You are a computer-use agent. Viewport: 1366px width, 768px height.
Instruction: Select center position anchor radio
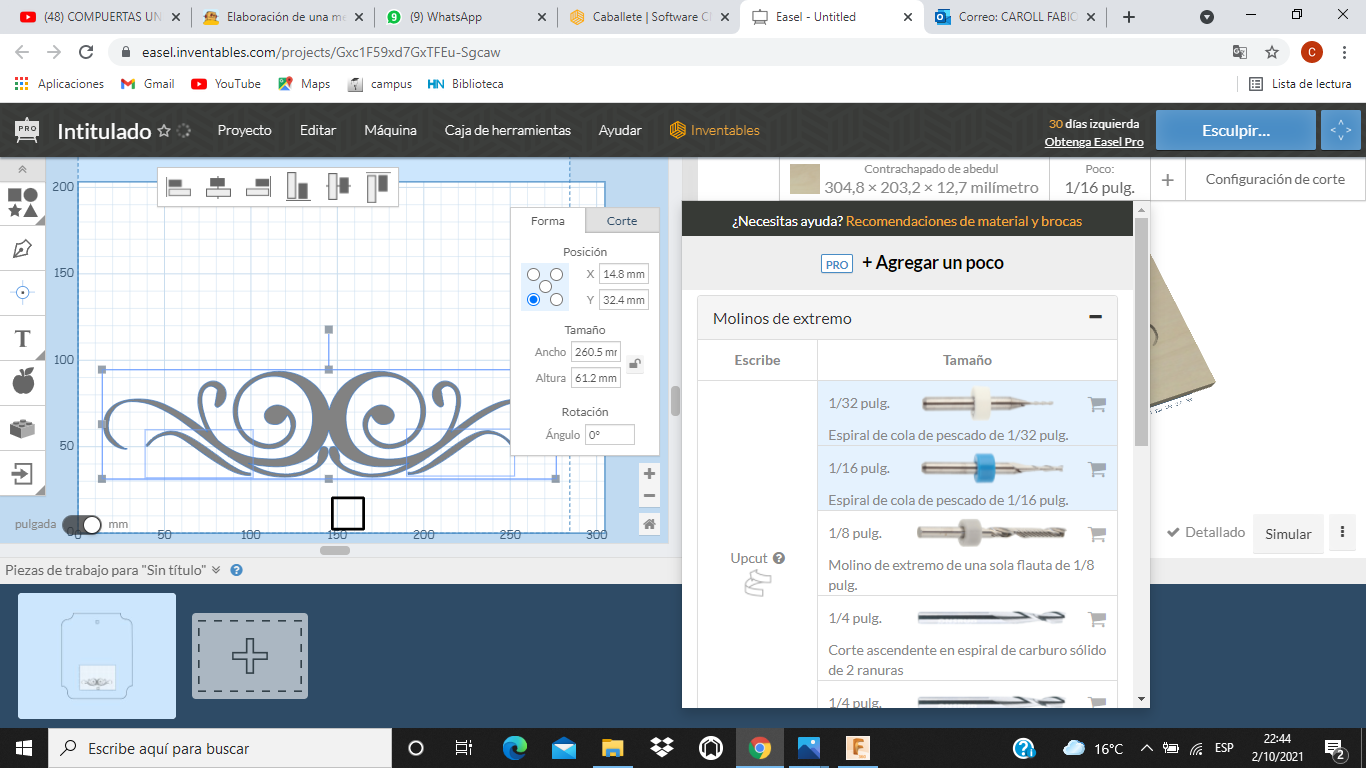click(x=546, y=286)
